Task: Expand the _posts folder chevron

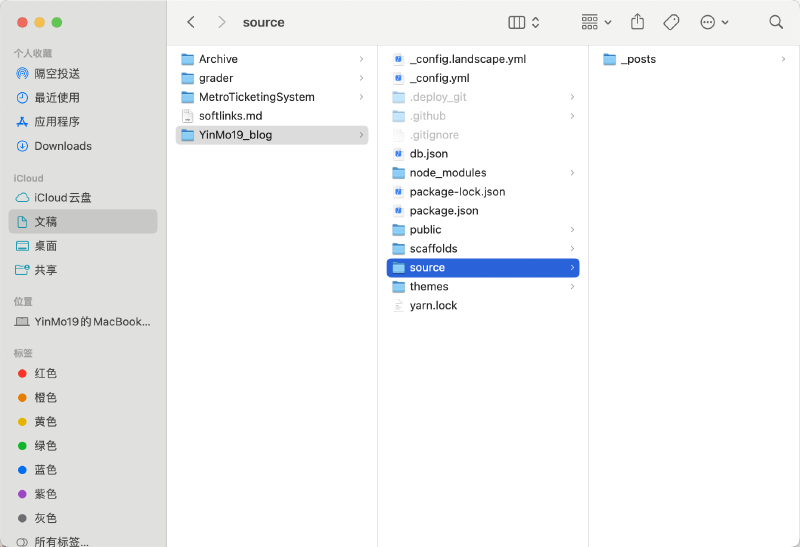Action: click(x=783, y=60)
